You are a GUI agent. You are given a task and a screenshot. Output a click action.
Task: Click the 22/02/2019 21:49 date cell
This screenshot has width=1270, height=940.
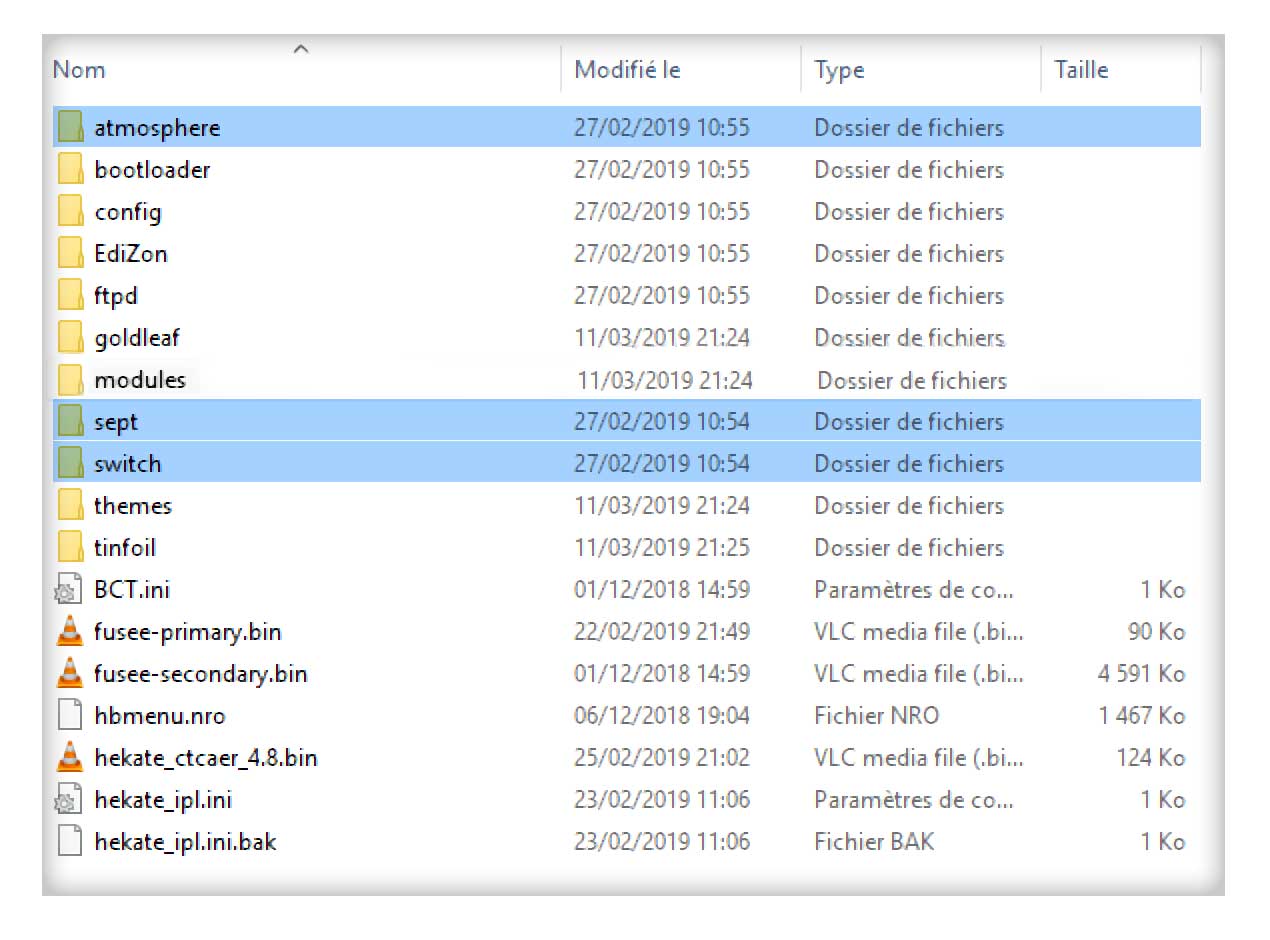coord(662,632)
